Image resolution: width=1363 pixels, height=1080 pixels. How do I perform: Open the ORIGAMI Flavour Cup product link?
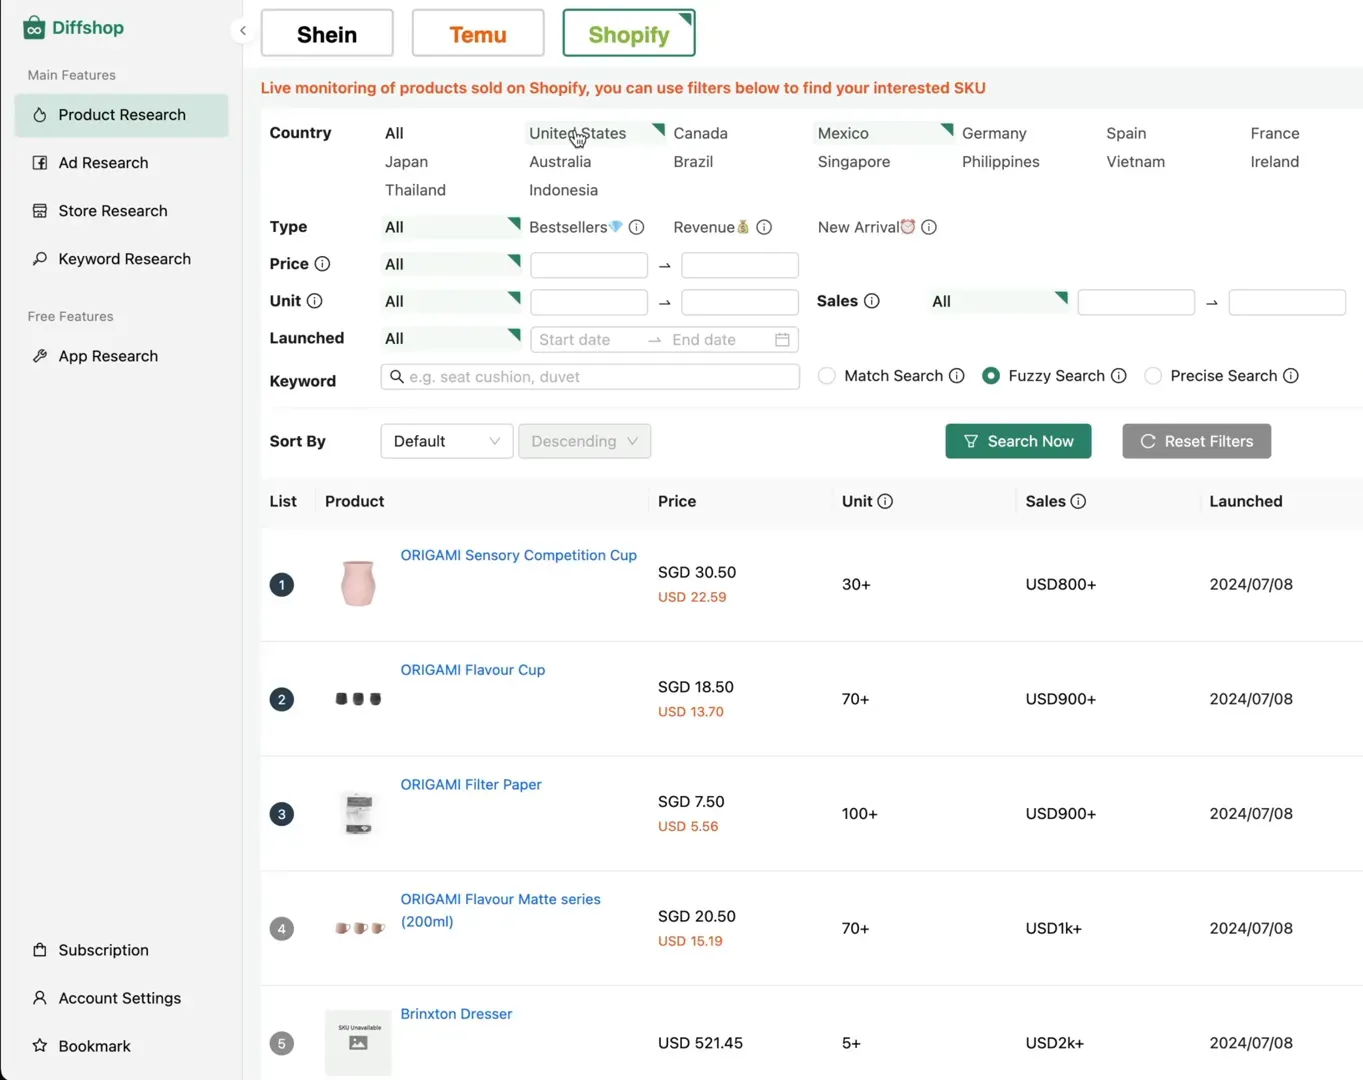click(473, 670)
